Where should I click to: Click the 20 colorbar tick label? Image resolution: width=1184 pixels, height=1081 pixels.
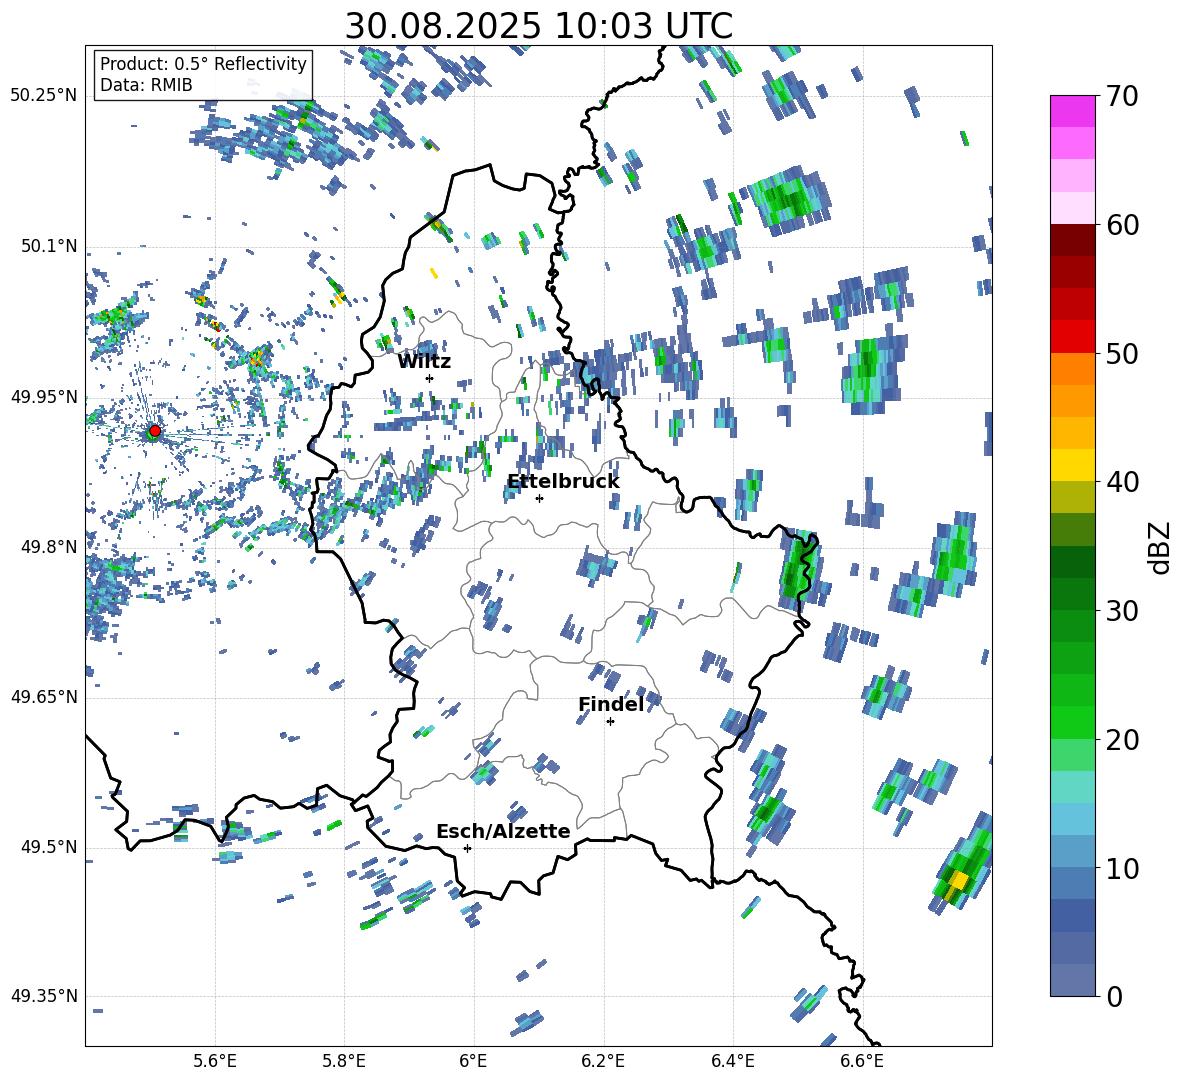[x=1122, y=741]
